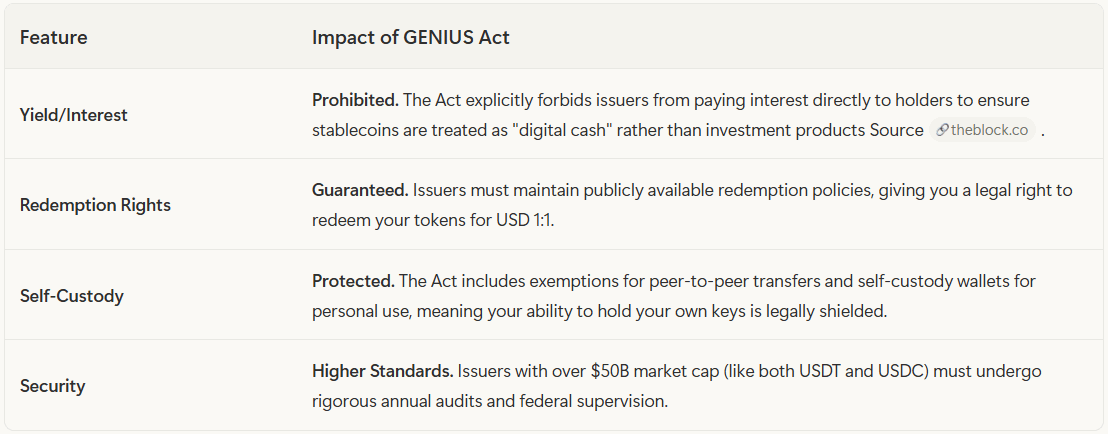Click the link icon beside theblock.co
Viewport: 1108px width, 434px height.
942,131
